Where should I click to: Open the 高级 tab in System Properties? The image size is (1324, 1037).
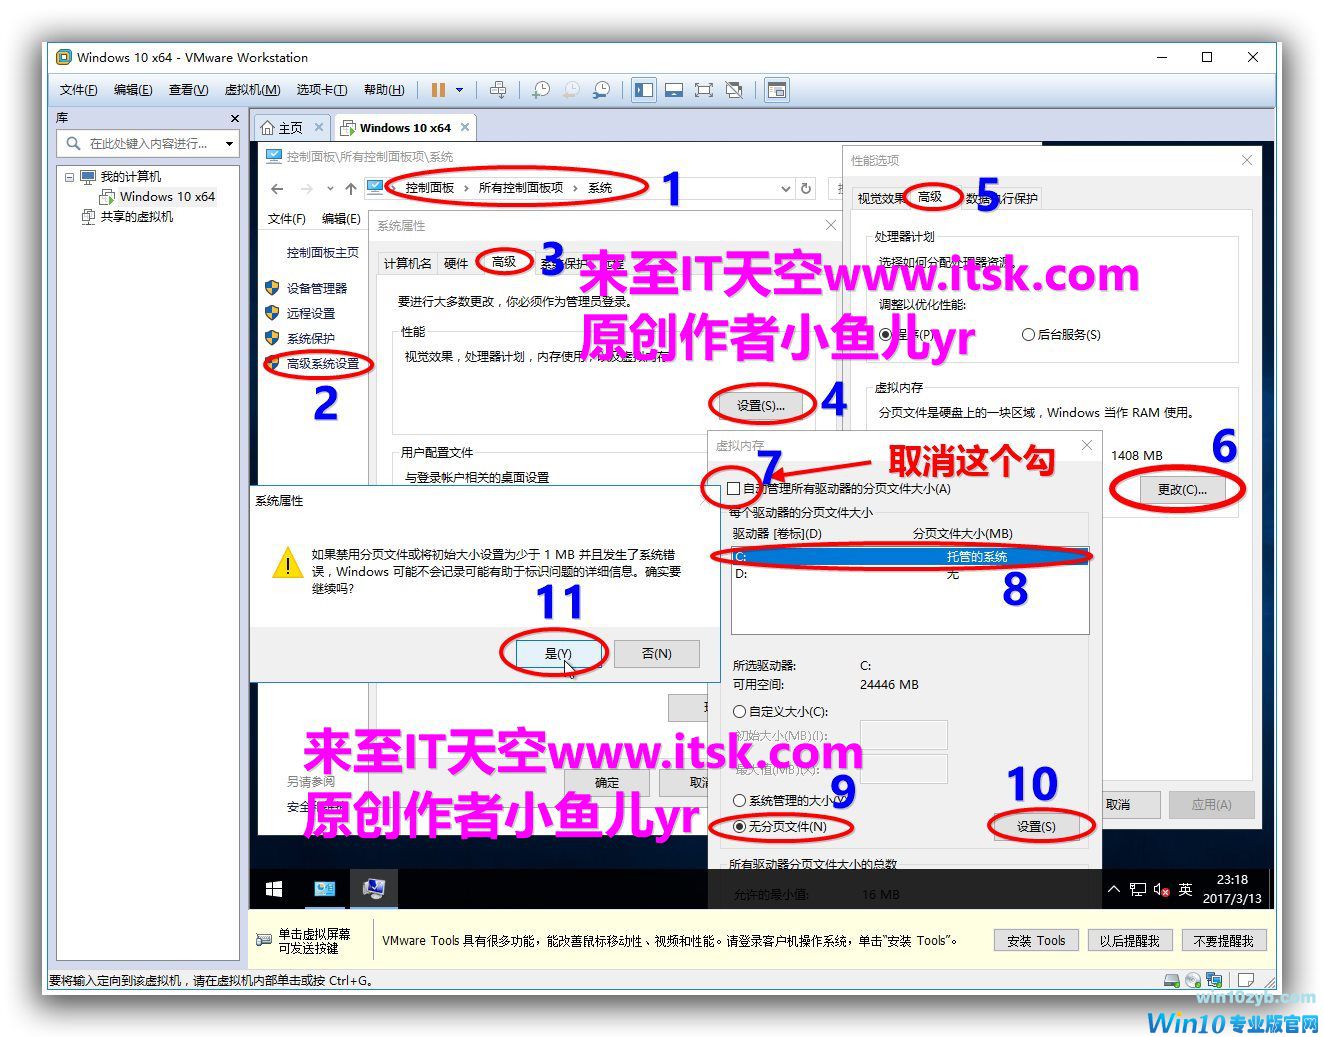[x=504, y=262]
